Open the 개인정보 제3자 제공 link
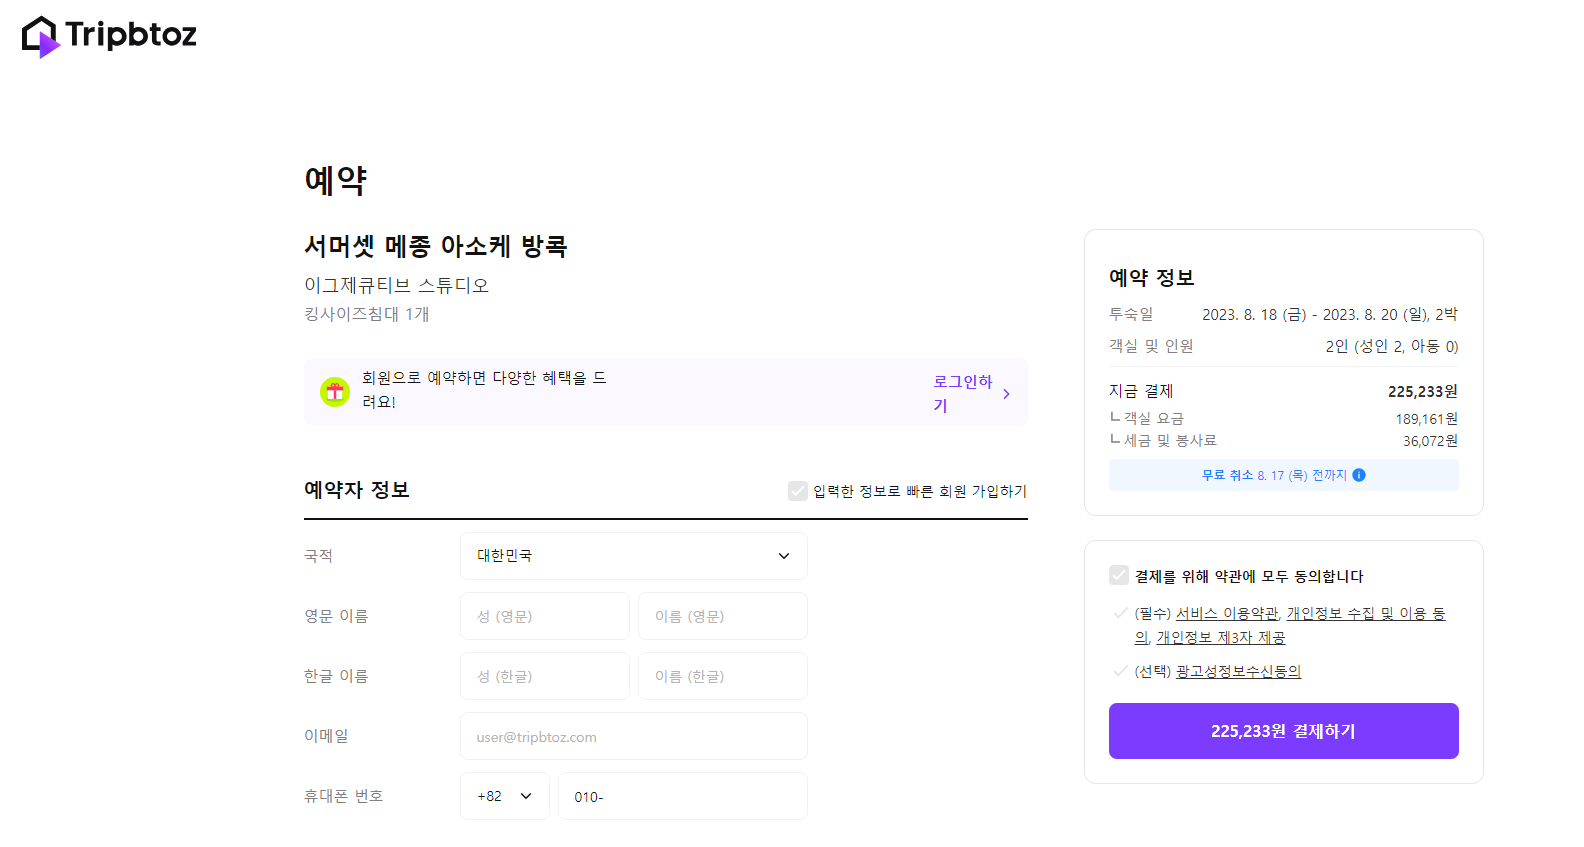This screenshot has height=847, width=1584. coord(1221,637)
